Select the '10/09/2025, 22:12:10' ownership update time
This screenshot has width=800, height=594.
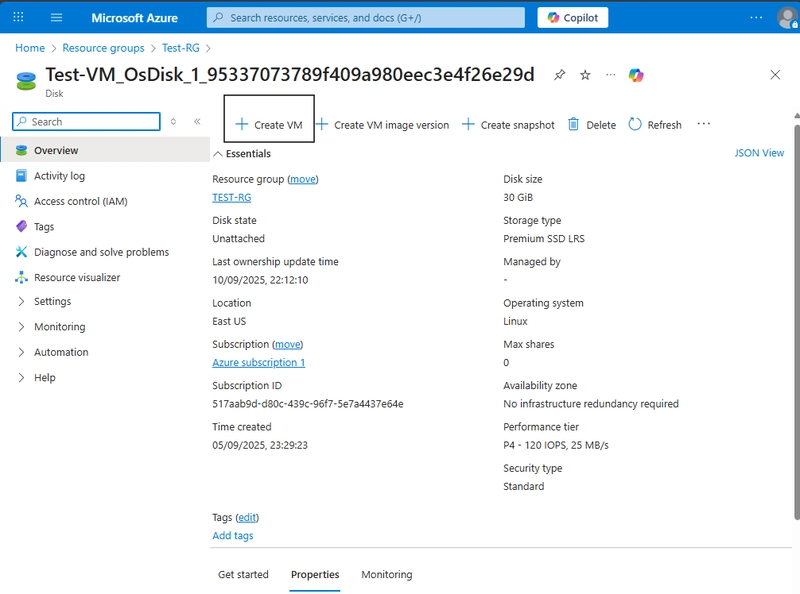click(260, 280)
